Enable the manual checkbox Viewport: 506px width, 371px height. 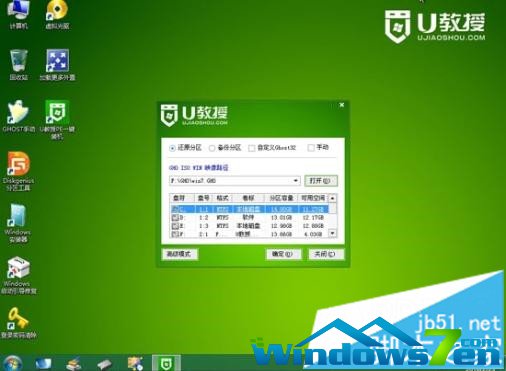click(311, 148)
